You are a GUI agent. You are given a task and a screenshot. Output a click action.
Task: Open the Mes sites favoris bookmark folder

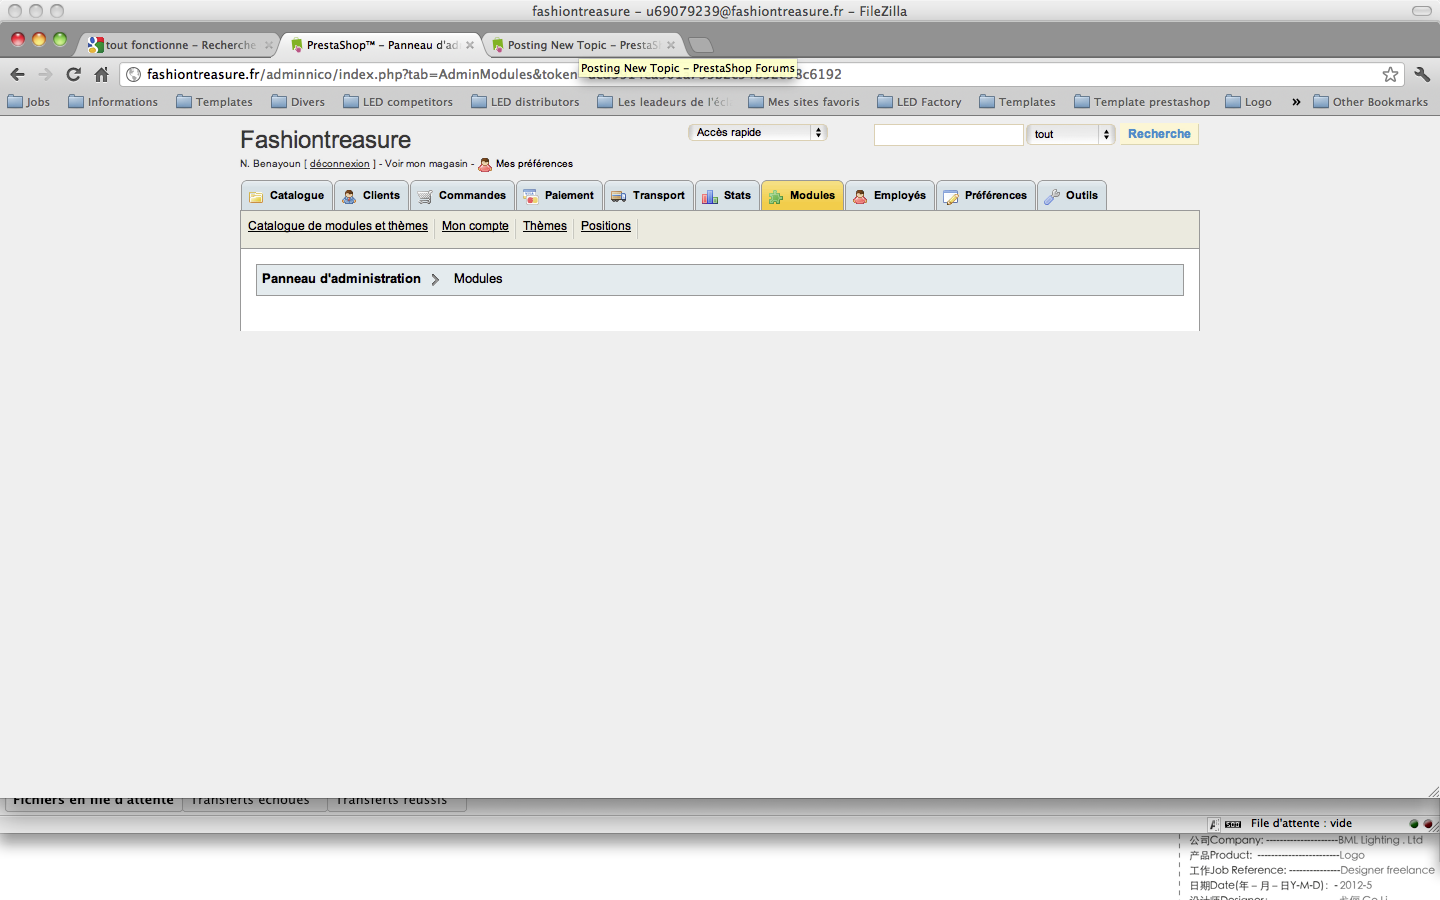[804, 102]
